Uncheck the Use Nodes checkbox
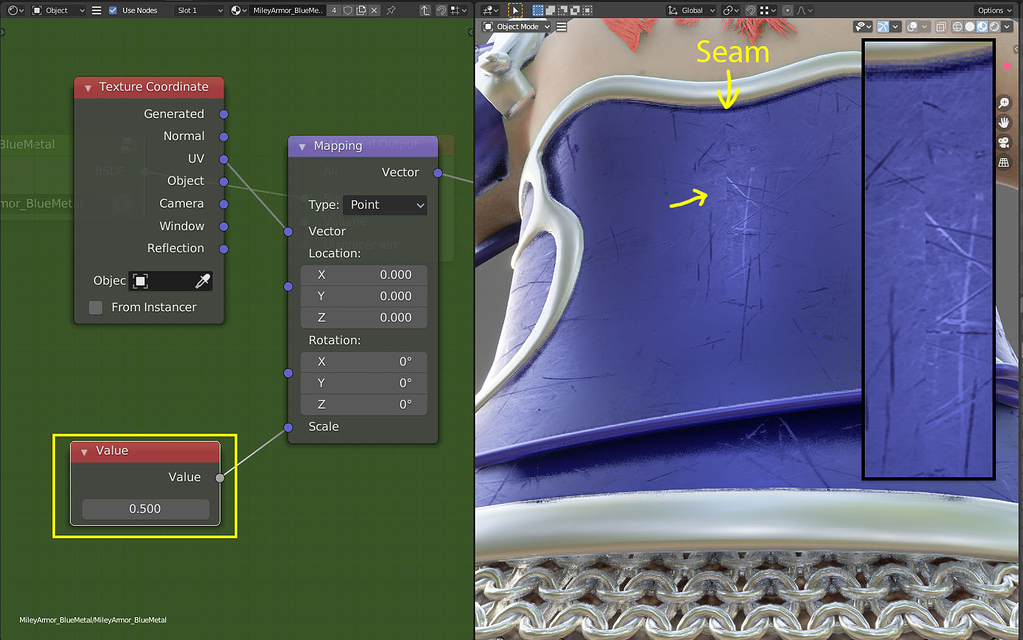The image size is (1023, 640). (113, 9)
